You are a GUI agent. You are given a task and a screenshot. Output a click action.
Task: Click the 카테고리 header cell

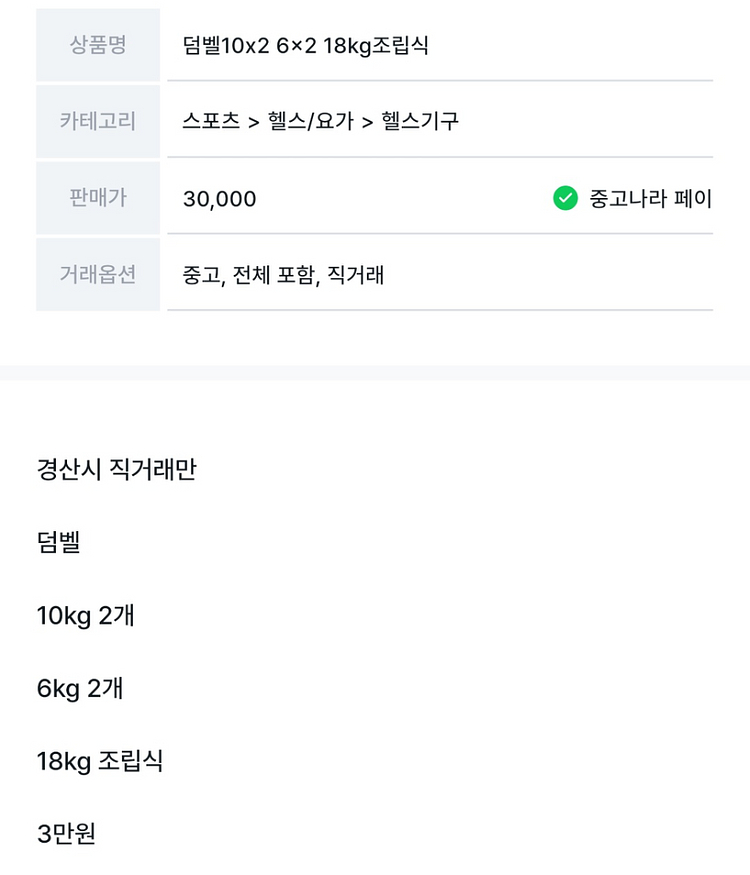[x=98, y=121]
